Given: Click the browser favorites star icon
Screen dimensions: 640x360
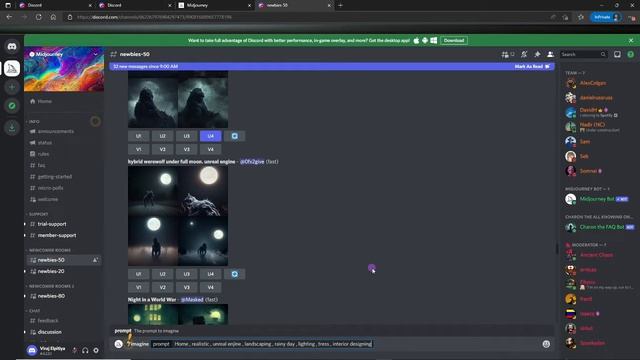Looking at the screenshot, I should pyautogui.click(x=581, y=17).
